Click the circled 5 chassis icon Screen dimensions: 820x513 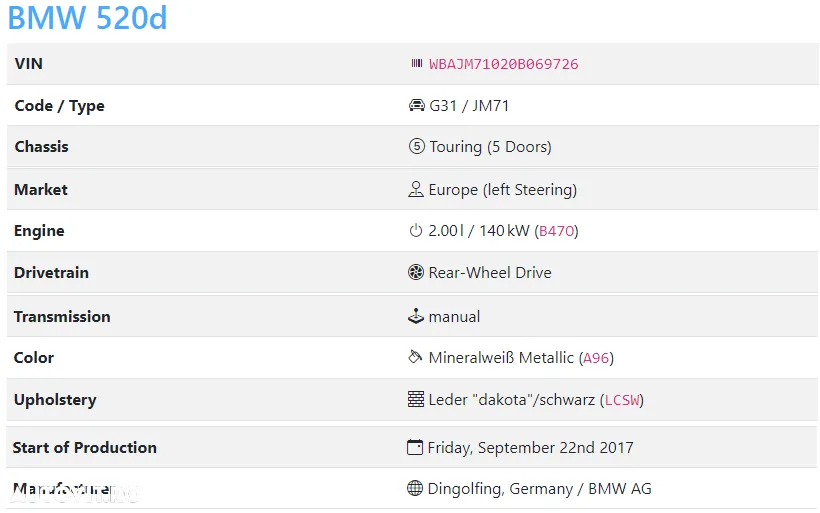pos(416,146)
